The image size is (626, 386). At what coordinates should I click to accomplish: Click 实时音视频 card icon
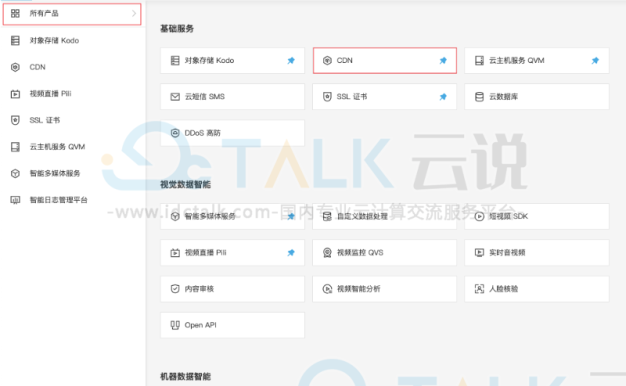point(479,253)
